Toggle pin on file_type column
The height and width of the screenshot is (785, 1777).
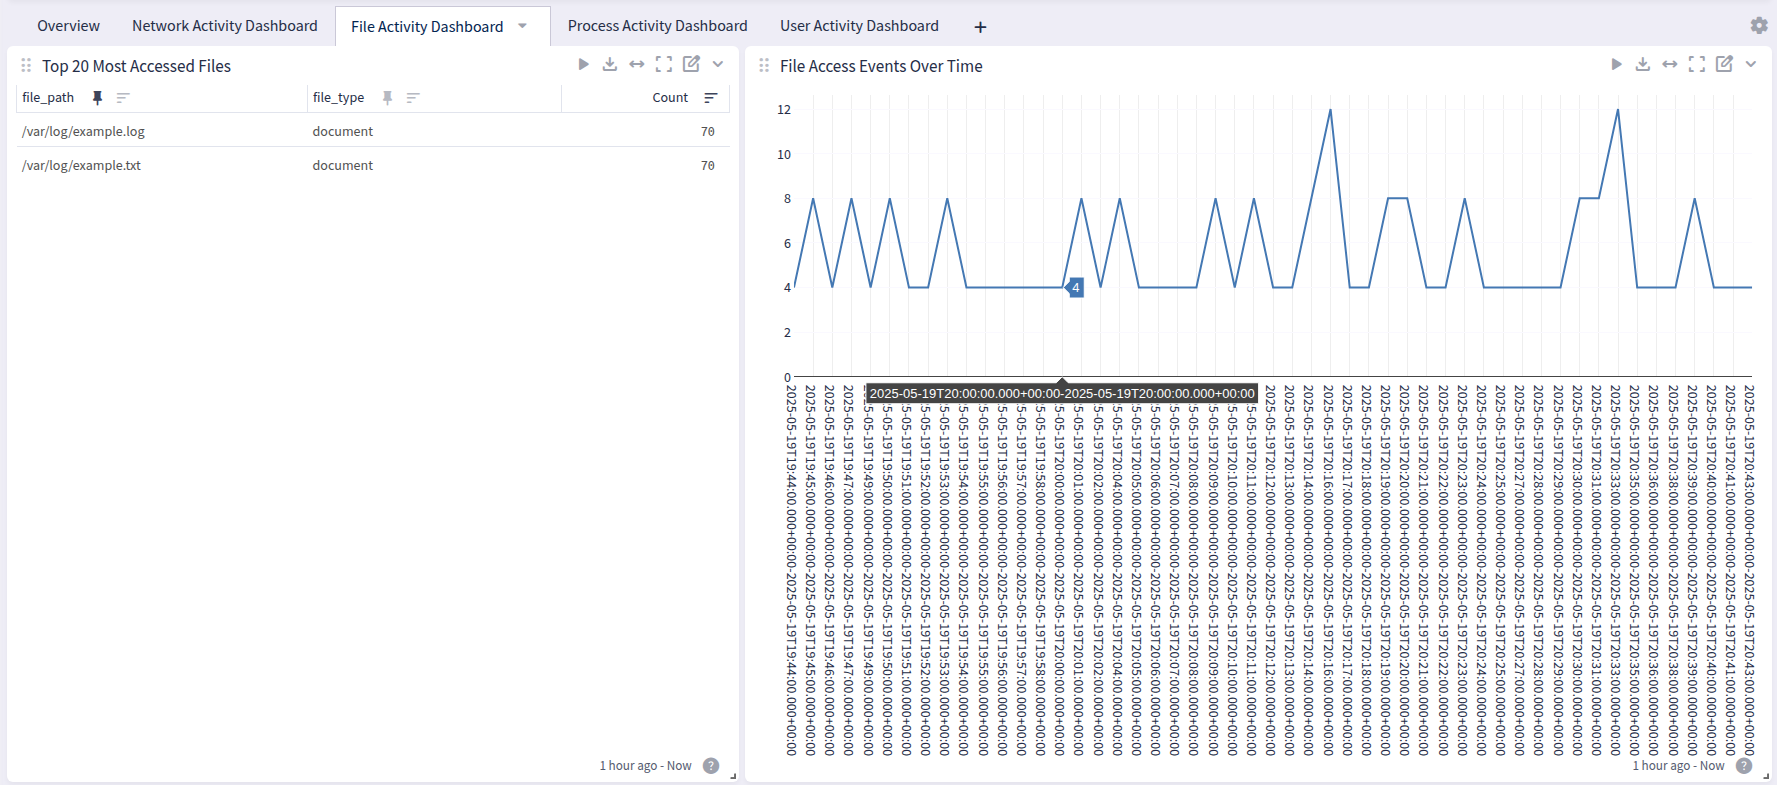coord(387,98)
